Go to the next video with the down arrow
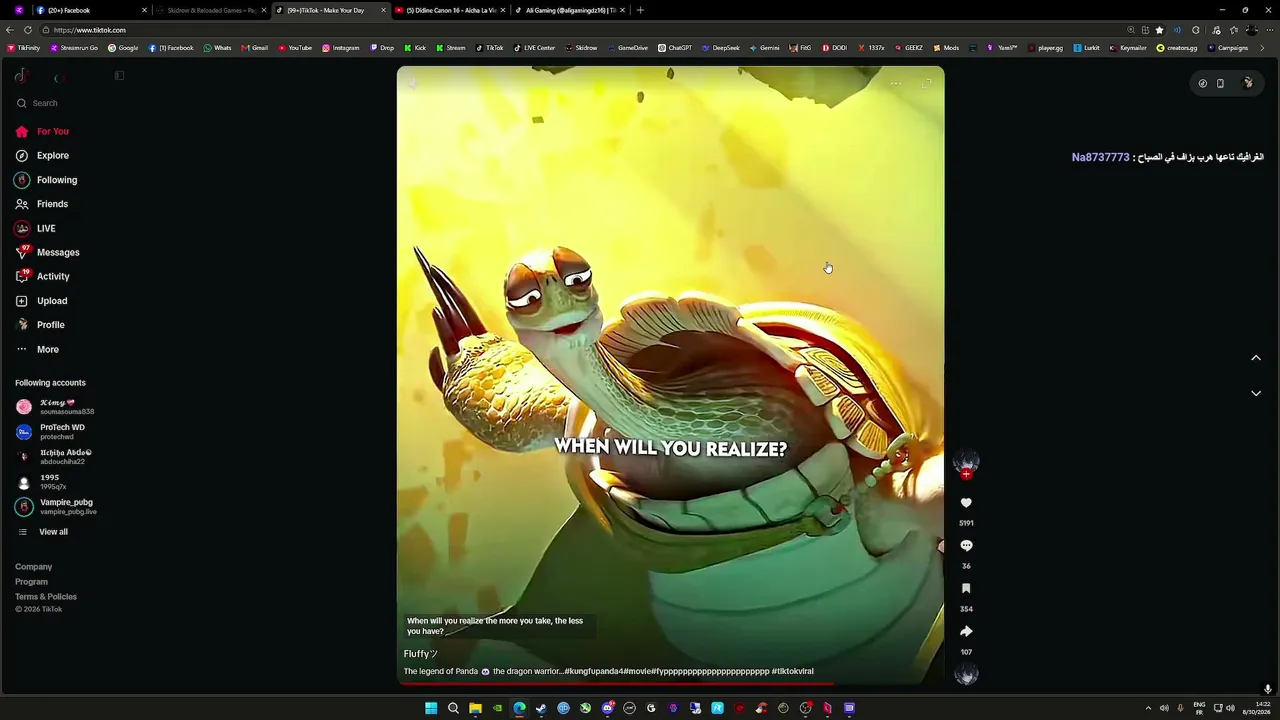Viewport: 1280px width, 720px height. click(x=1256, y=393)
